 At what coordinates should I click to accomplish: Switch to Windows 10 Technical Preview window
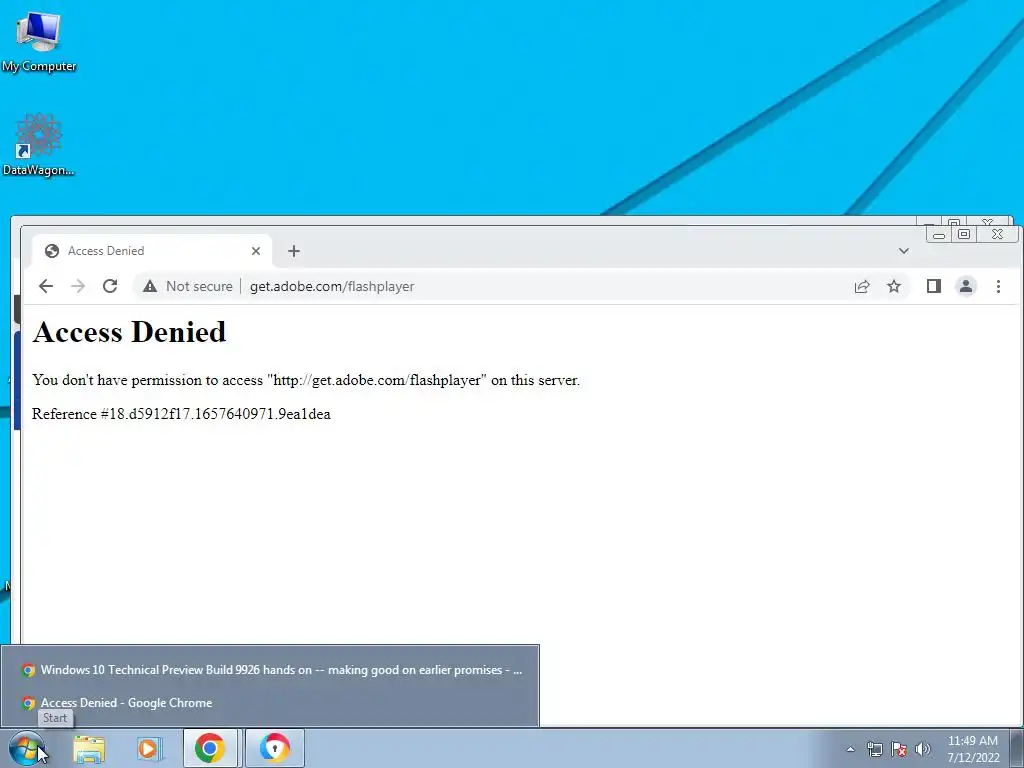coord(270,670)
